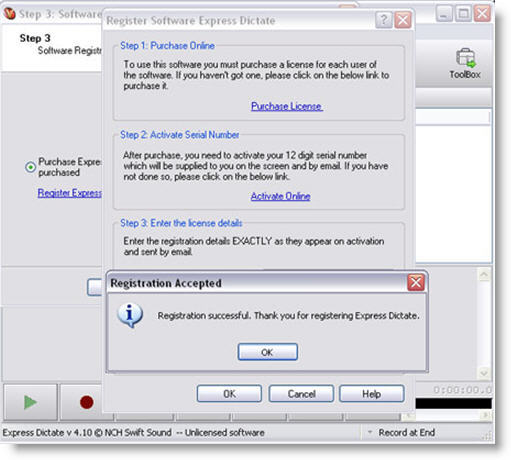Click the black audio level bar
This screenshot has width=511, height=460.
(x=454, y=403)
